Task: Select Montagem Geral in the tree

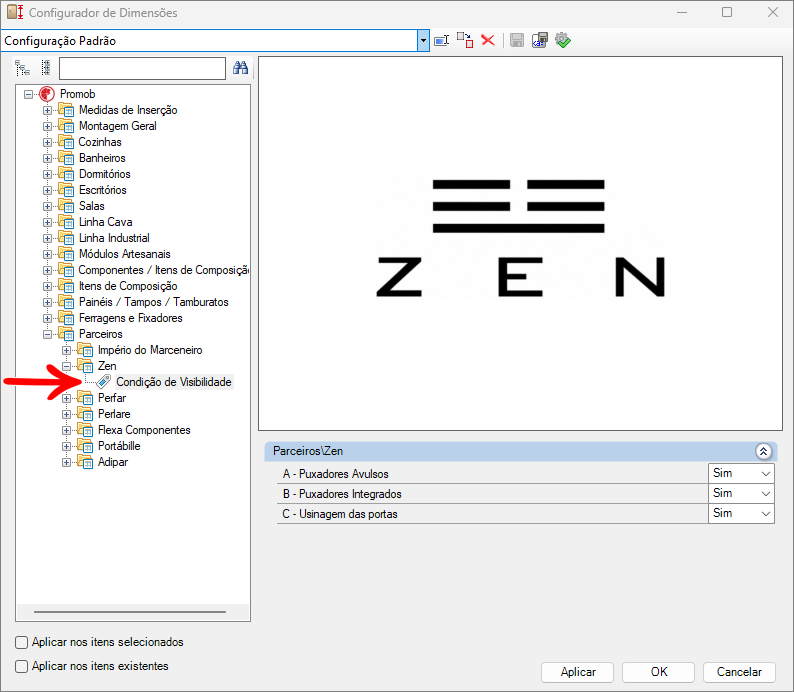Action: [x=117, y=126]
